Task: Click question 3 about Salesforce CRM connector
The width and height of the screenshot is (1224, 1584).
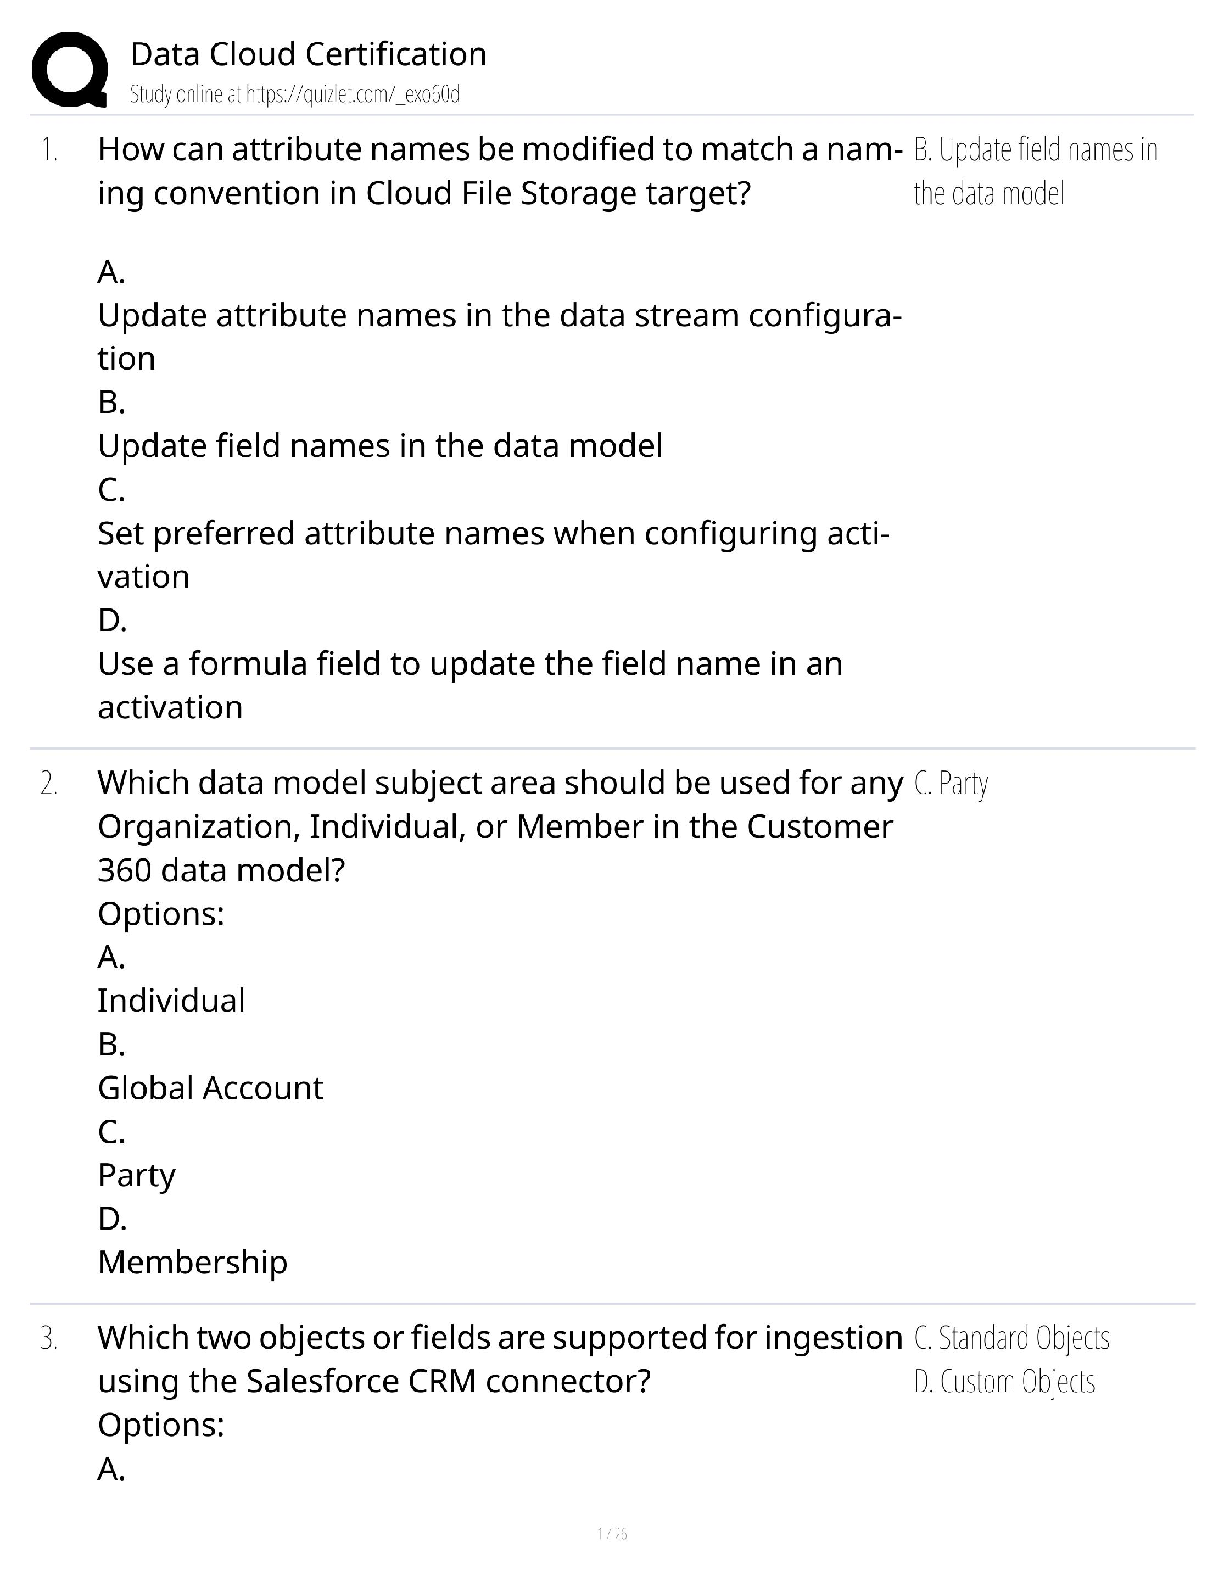Action: [x=499, y=1338]
